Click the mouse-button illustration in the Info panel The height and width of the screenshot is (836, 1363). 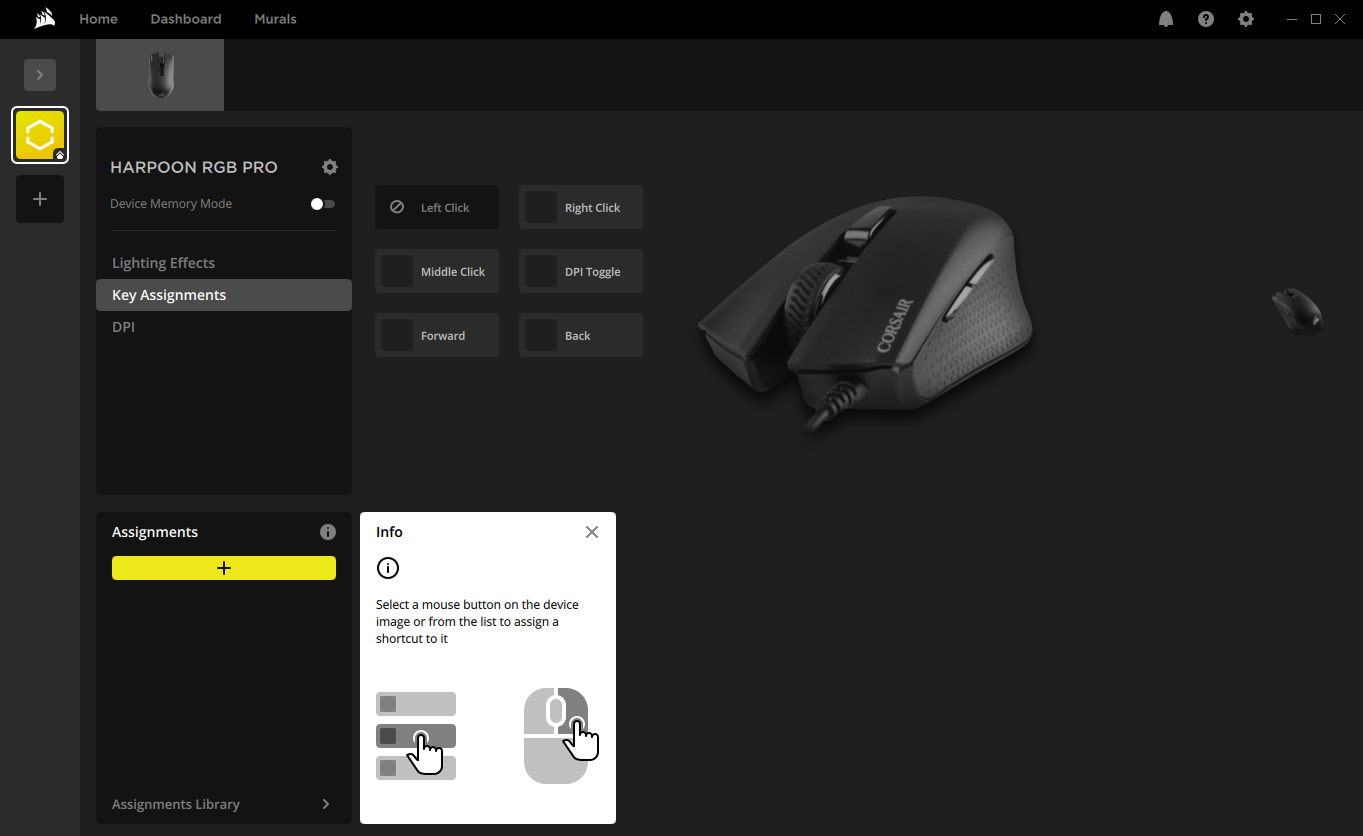coord(560,735)
